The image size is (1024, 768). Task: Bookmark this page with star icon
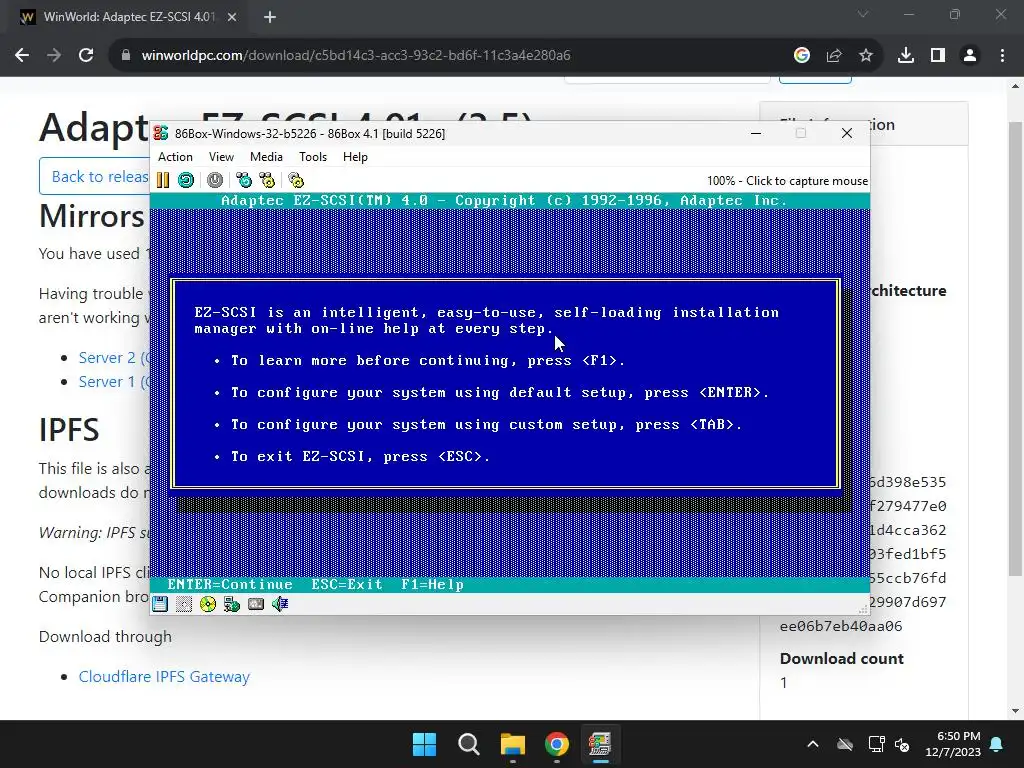[x=866, y=56]
